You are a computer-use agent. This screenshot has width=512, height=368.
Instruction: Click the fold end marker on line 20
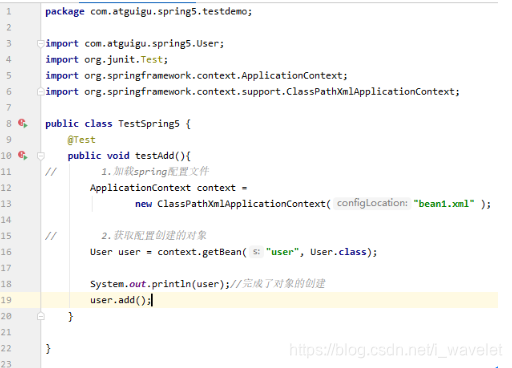41,316
